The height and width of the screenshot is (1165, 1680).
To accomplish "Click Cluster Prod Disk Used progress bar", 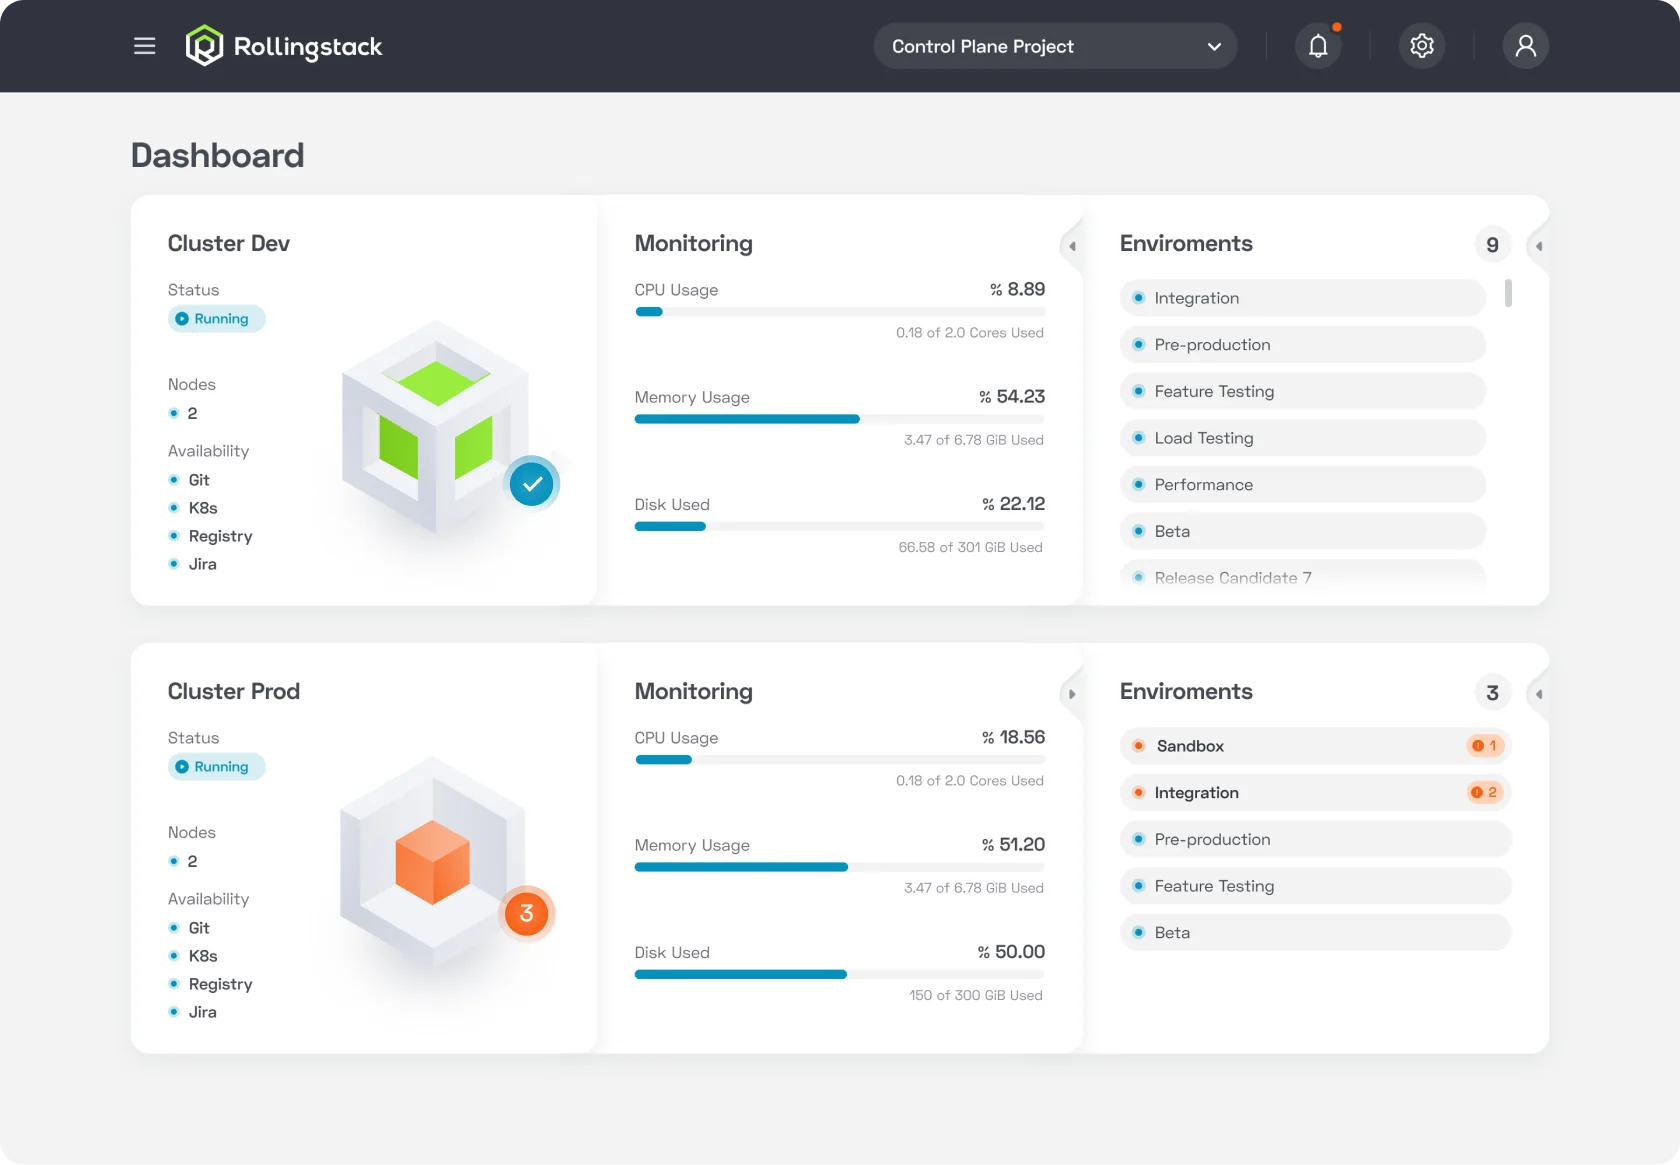I will (839, 974).
